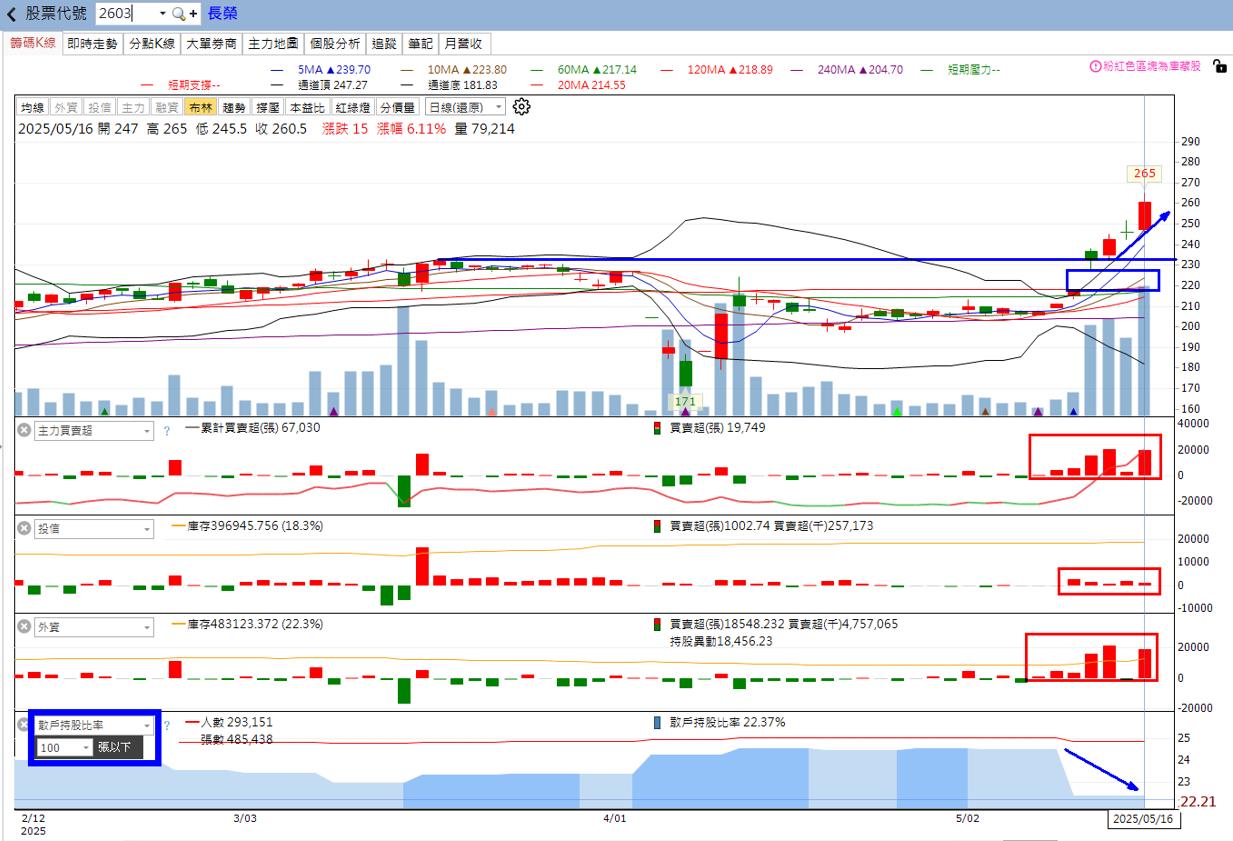
Task: Click the 2025/05/16 date marker on axis
Action: pos(1144,820)
